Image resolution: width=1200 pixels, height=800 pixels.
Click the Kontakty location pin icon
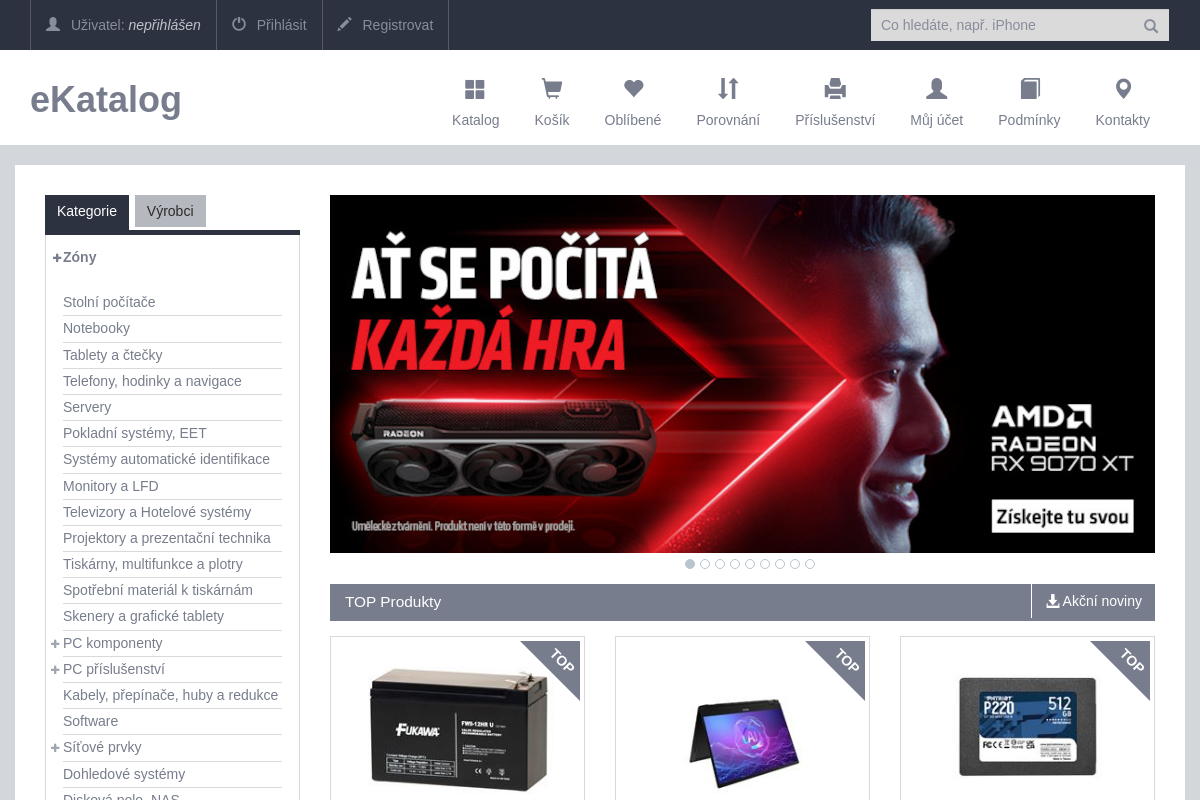pyautogui.click(x=1122, y=89)
